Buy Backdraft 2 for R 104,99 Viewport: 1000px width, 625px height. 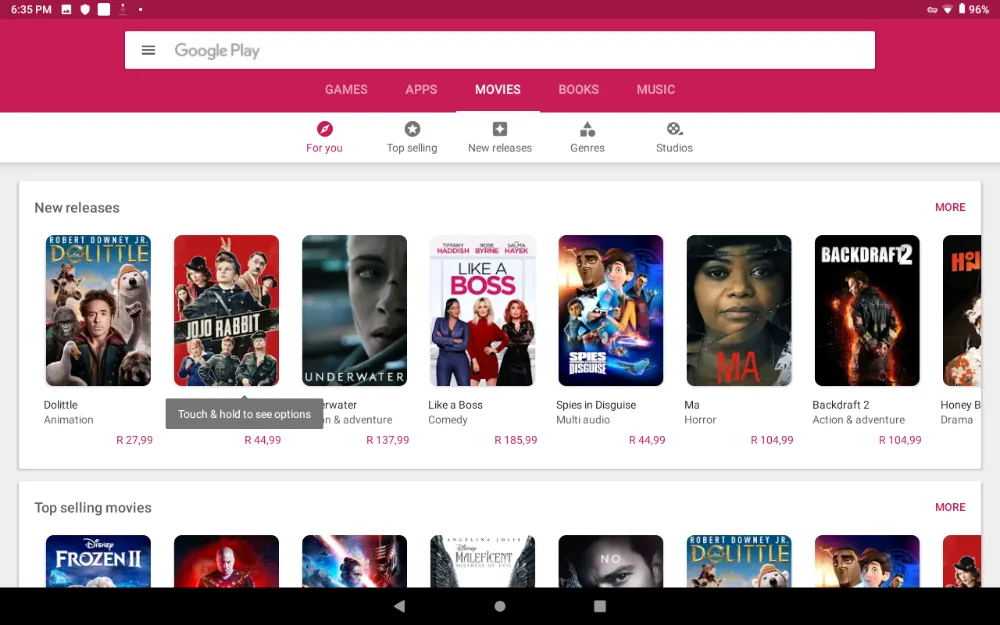click(x=899, y=439)
